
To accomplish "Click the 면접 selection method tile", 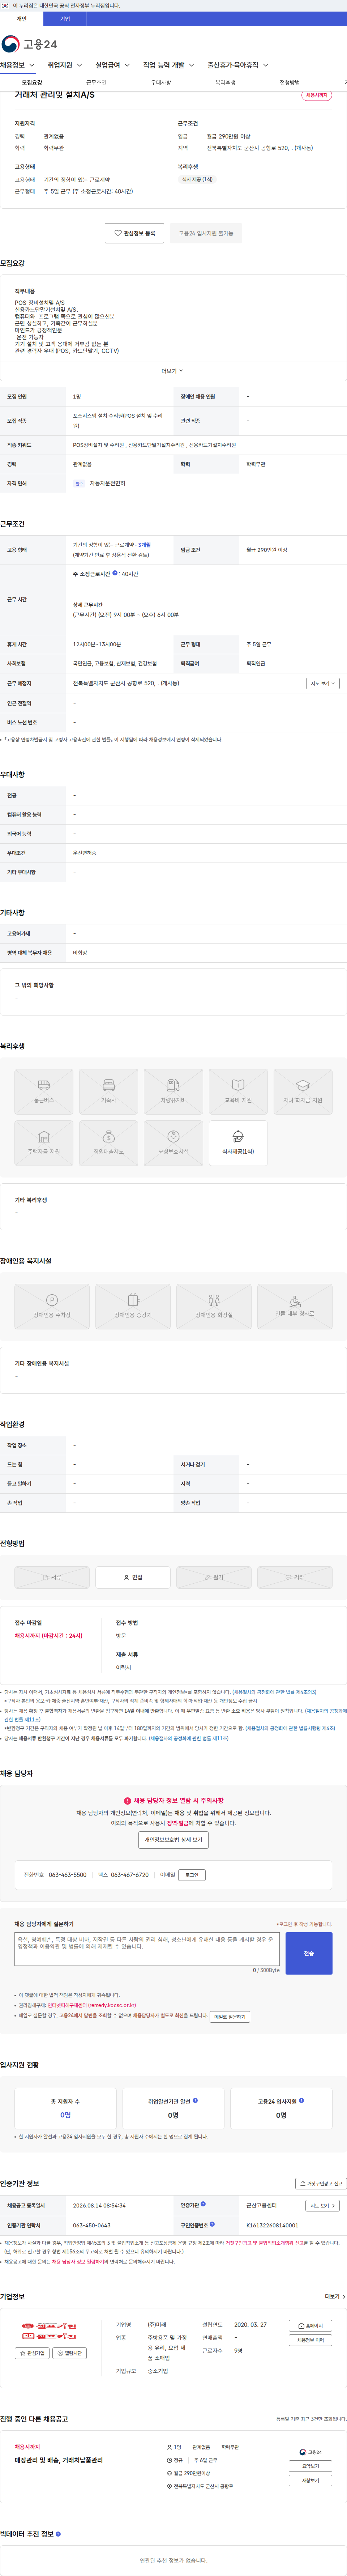I will coord(133,1577).
